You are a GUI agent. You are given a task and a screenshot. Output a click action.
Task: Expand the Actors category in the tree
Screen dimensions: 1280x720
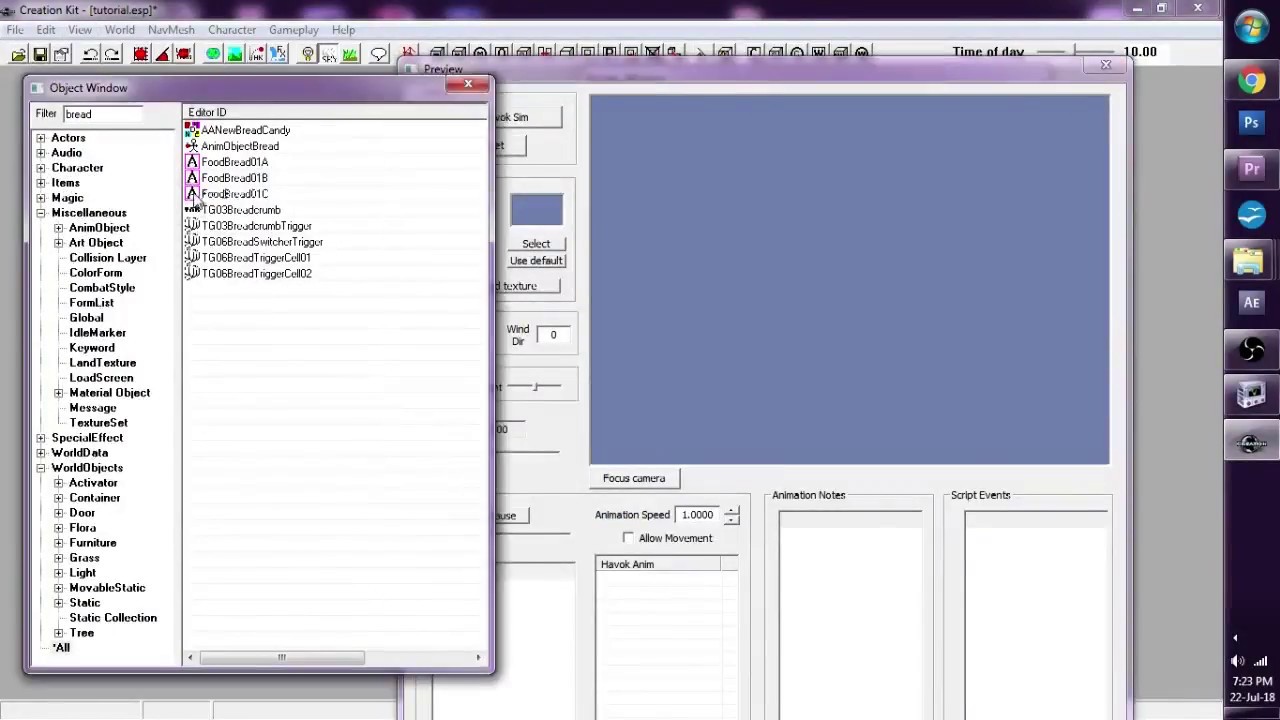coord(41,138)
